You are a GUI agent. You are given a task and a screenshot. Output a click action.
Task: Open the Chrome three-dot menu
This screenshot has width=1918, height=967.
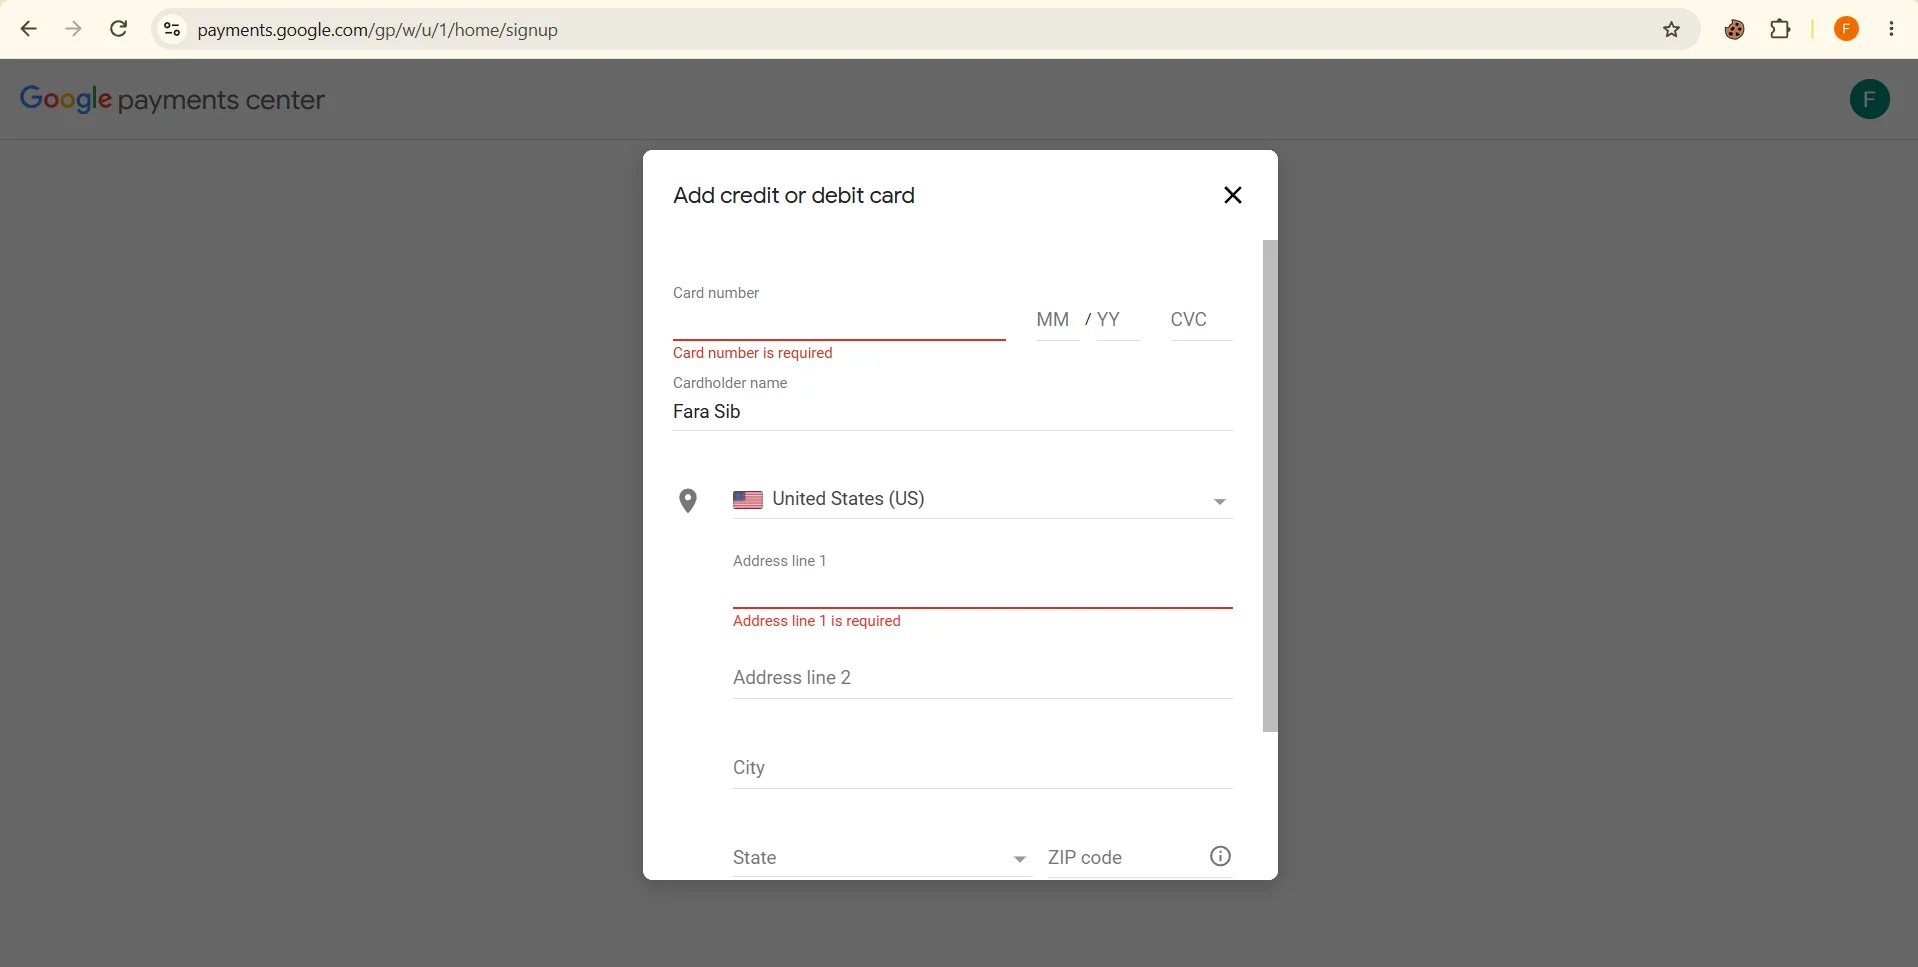point(1891,29)
